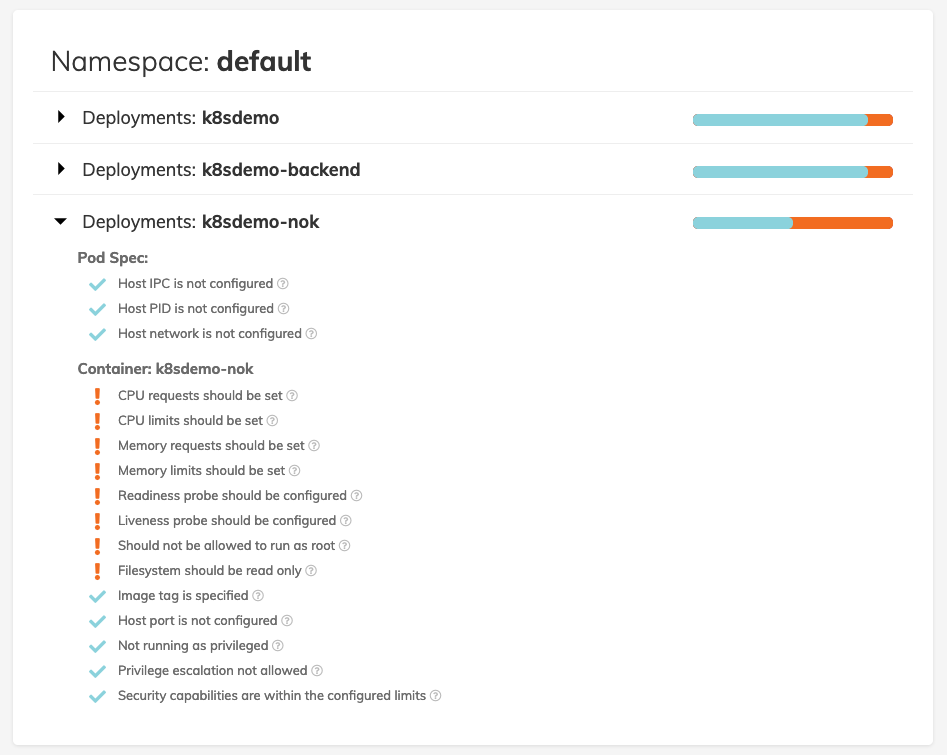
Task: Click the Deployments: k8sdemo-backend title
Action: pyautogui.click(x=221, y=170)
